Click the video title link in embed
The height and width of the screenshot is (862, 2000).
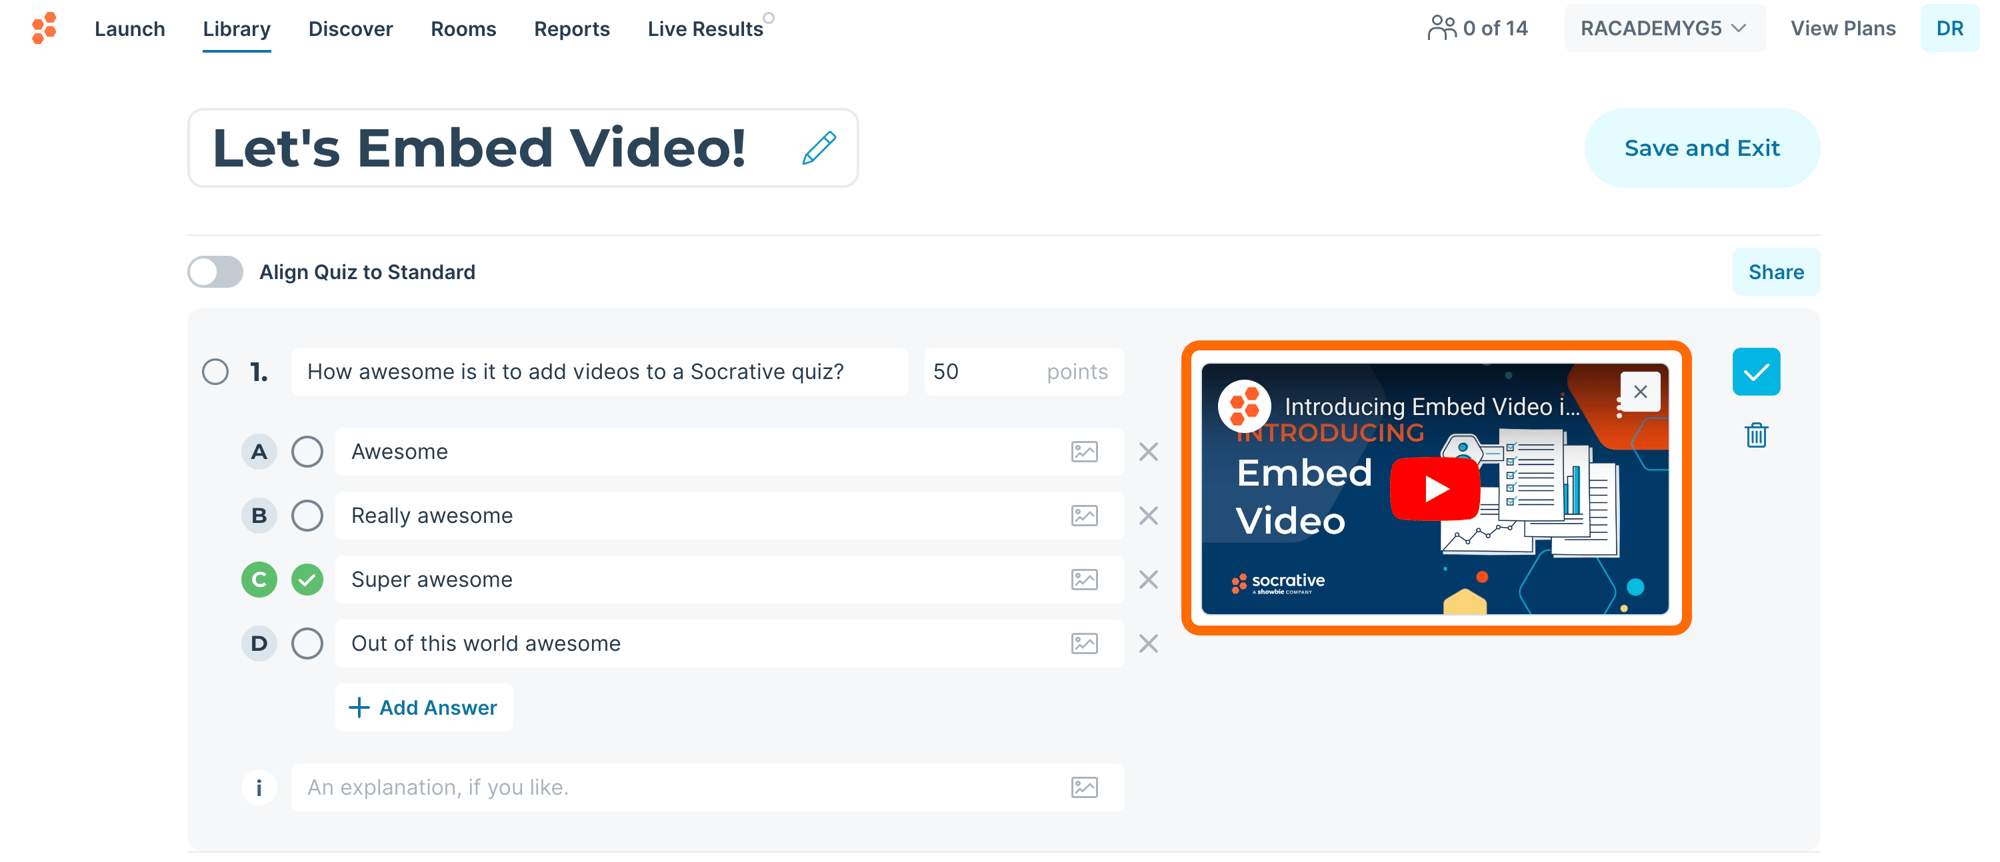pos(1432,407)
